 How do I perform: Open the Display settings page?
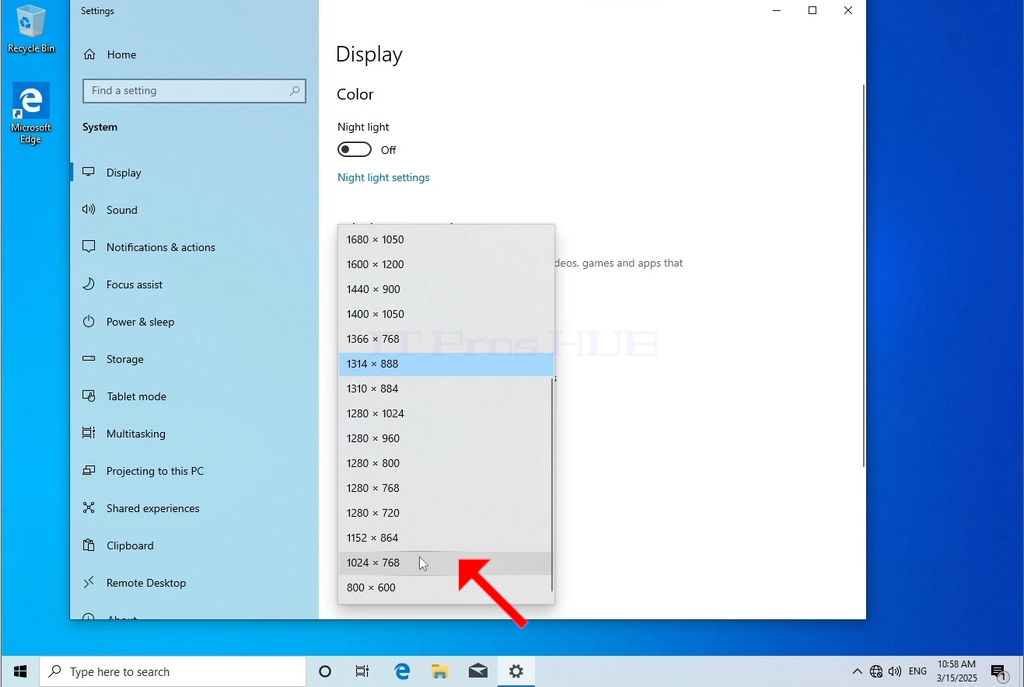point(194,172)
